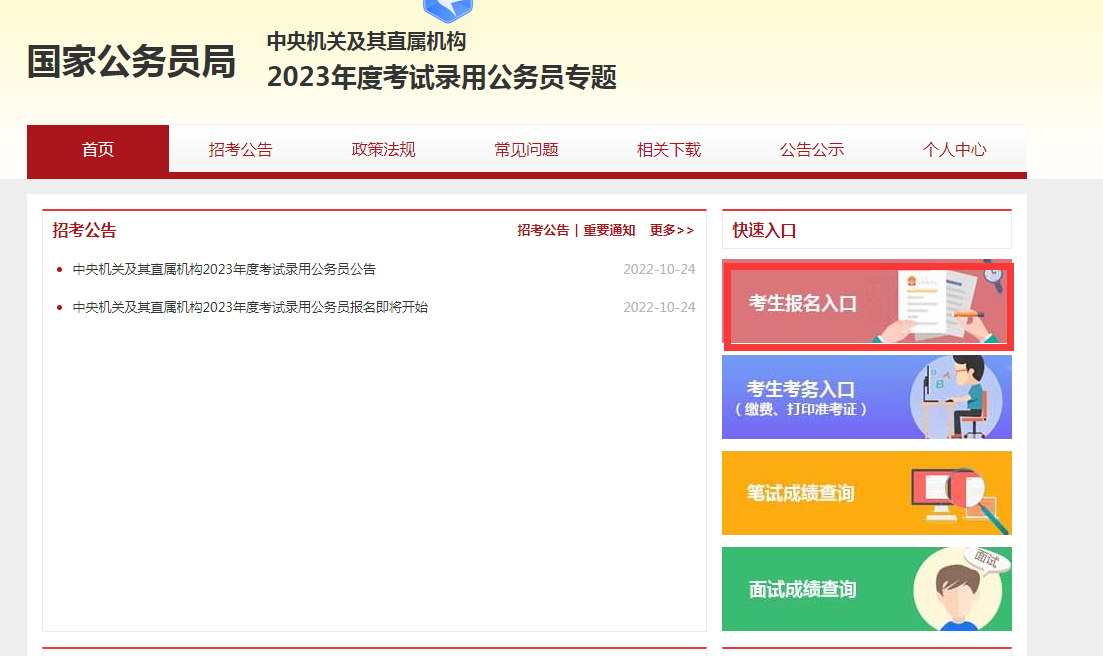This screenshot has height=656, width=1103.
Task: Click the 2023年度考试录用公务员专题 heading
Action: coord(442,77)
